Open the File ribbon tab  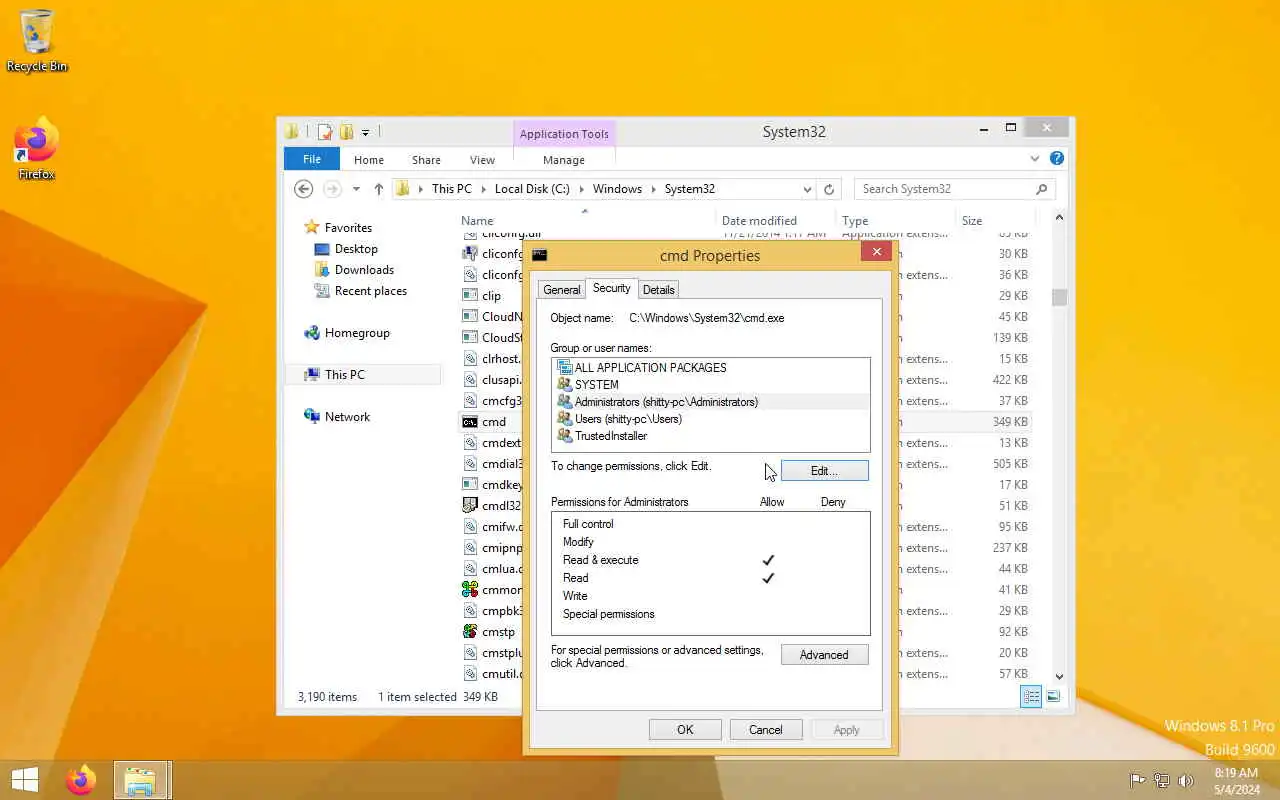point(312,159)
